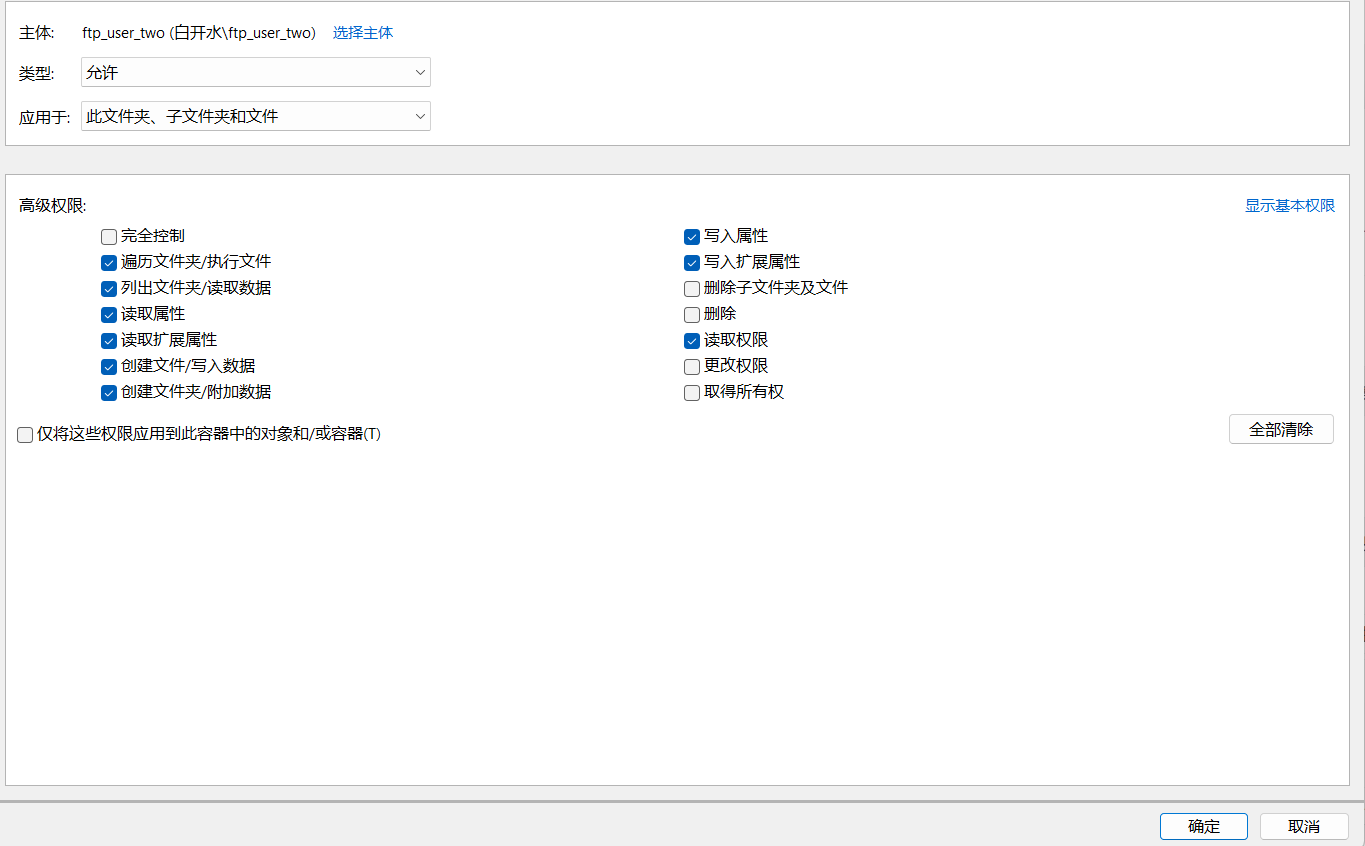Uncheck 遍历文件夹/执行文件 permission
This screenshot has height=846, width=1365.
point(109,263)
